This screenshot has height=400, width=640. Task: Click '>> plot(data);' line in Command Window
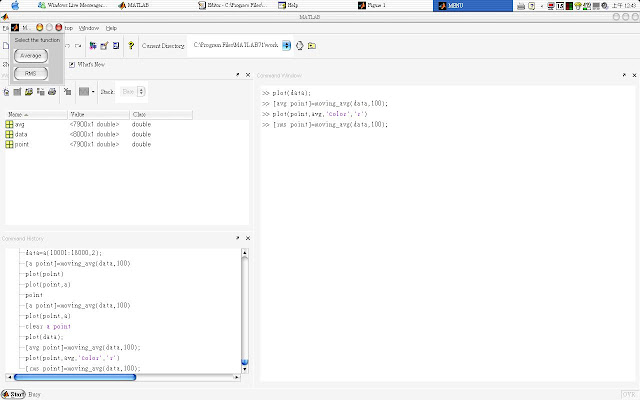tap(287, 93)
